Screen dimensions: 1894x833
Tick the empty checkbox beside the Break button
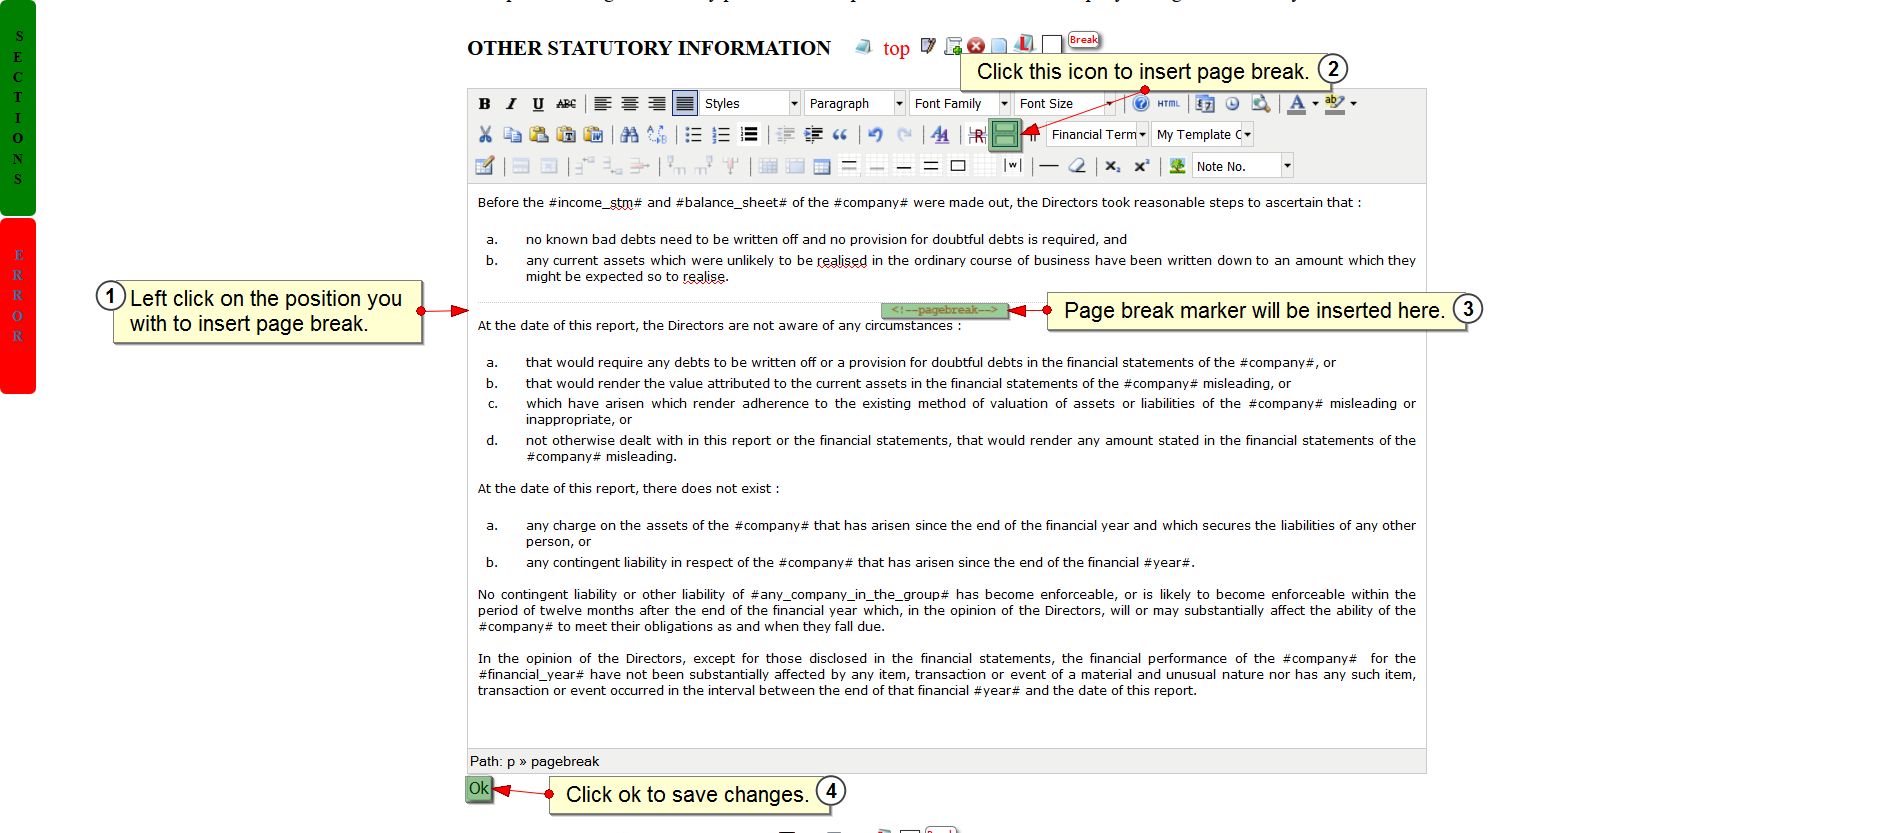click(1051, 45)
